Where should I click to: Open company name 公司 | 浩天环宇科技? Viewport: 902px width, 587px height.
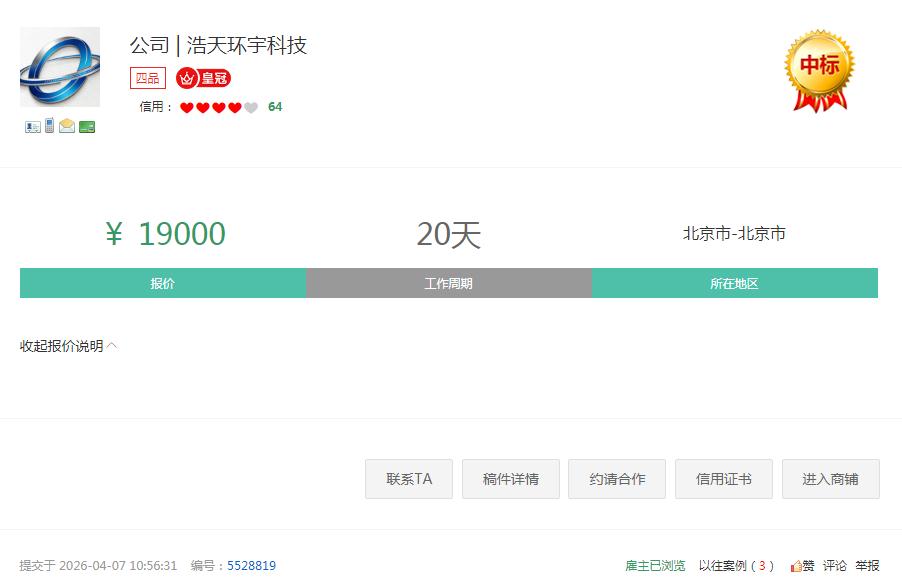pyautogui.click(x=218, y=45)
